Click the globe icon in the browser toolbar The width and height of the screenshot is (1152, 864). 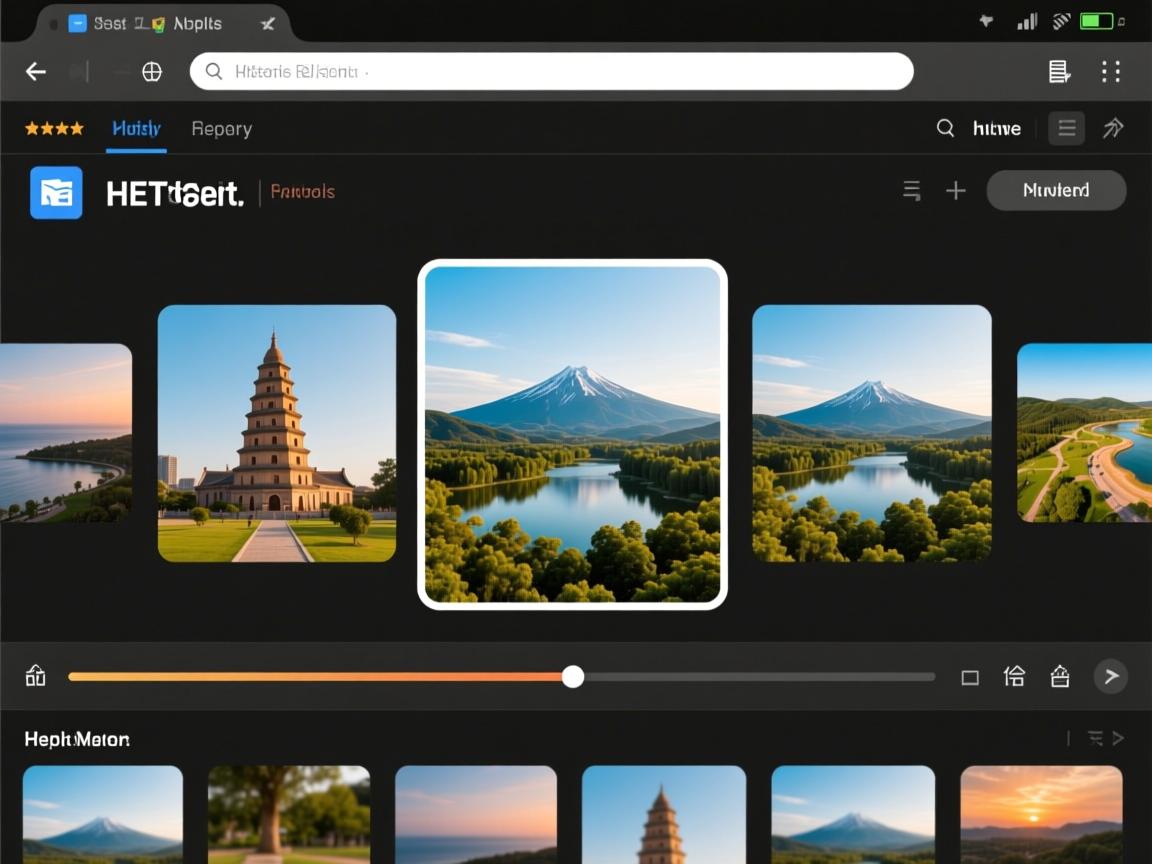click(151, 71)
